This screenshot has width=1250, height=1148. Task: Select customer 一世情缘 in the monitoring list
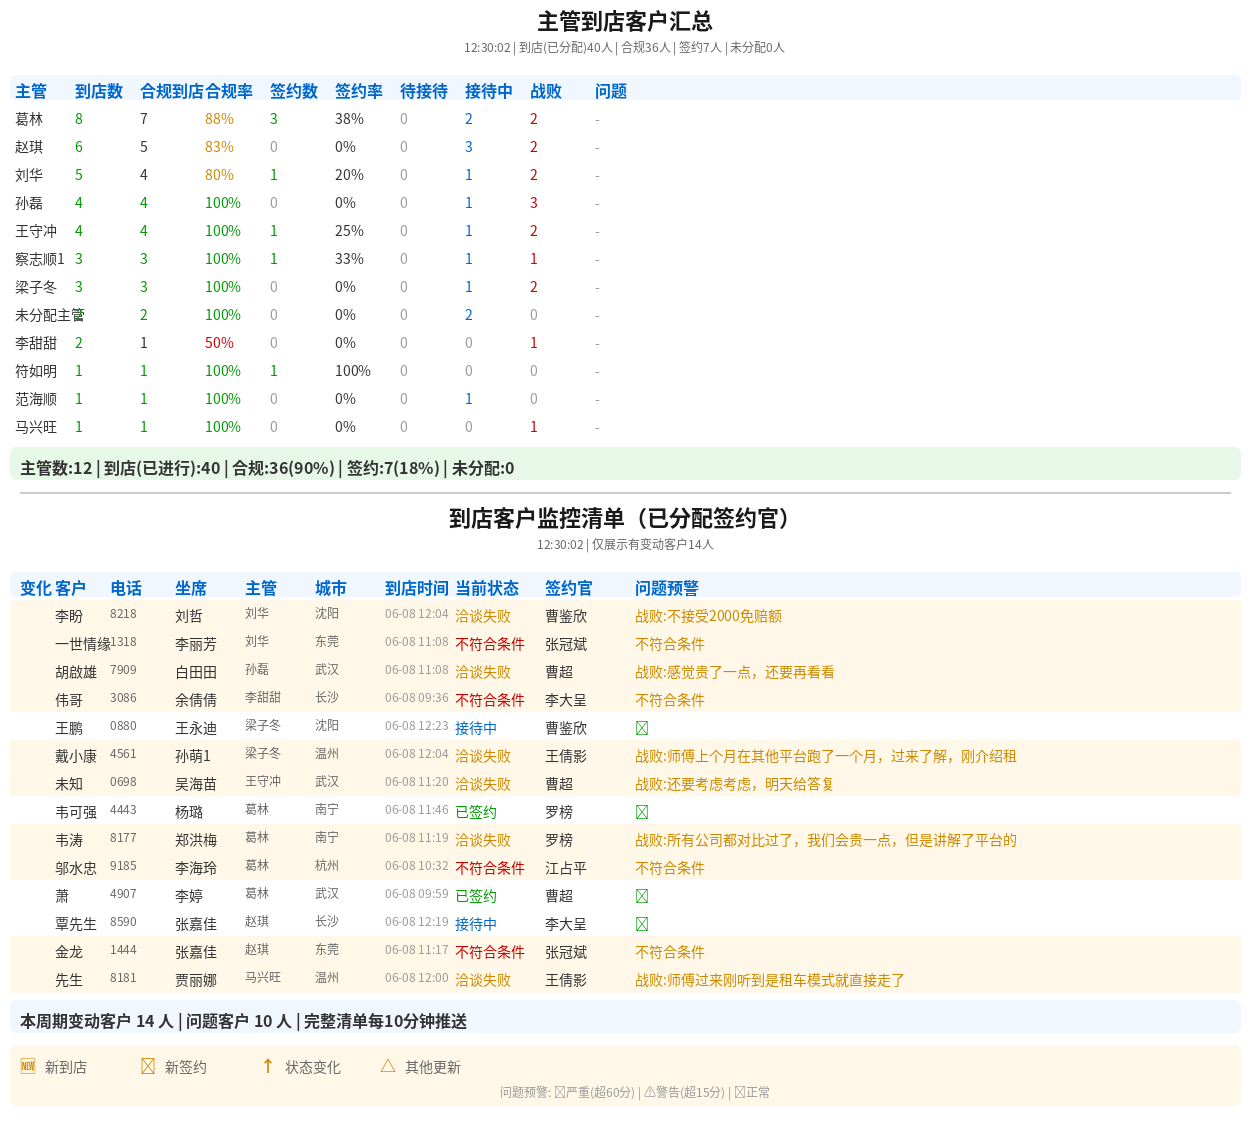coord(83,645)
